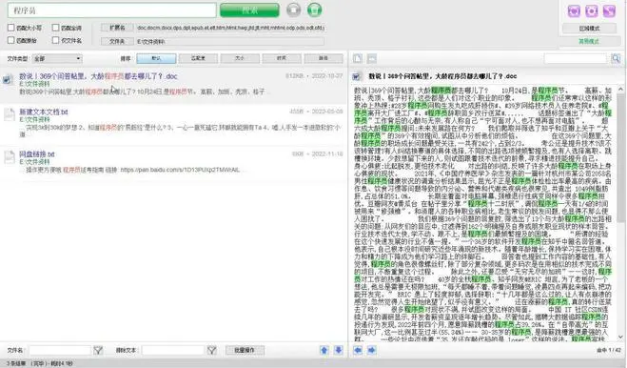The height and width of the screenshot is (368, 627).
Task: Click the filter funnel beside 排除文本 field
Action: [212, 350]
